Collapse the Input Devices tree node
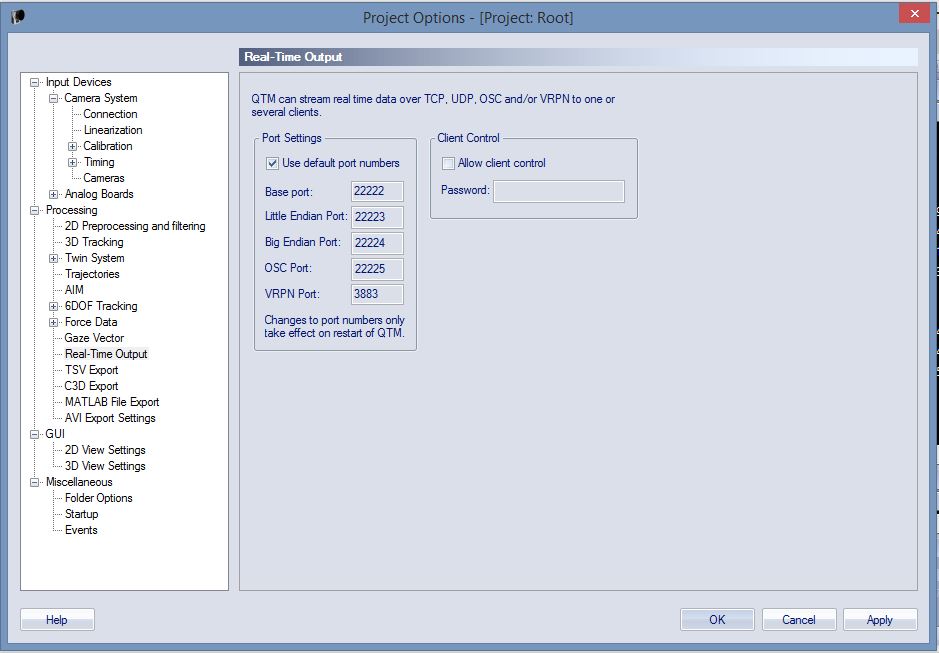The height and width of the screenshot is (653, 939). (x=35, y=82)
